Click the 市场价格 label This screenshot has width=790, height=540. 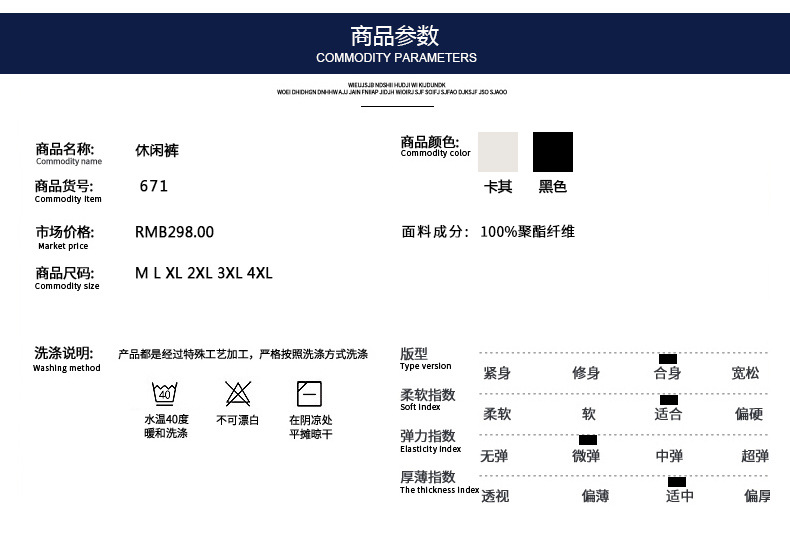click(64, 232)
